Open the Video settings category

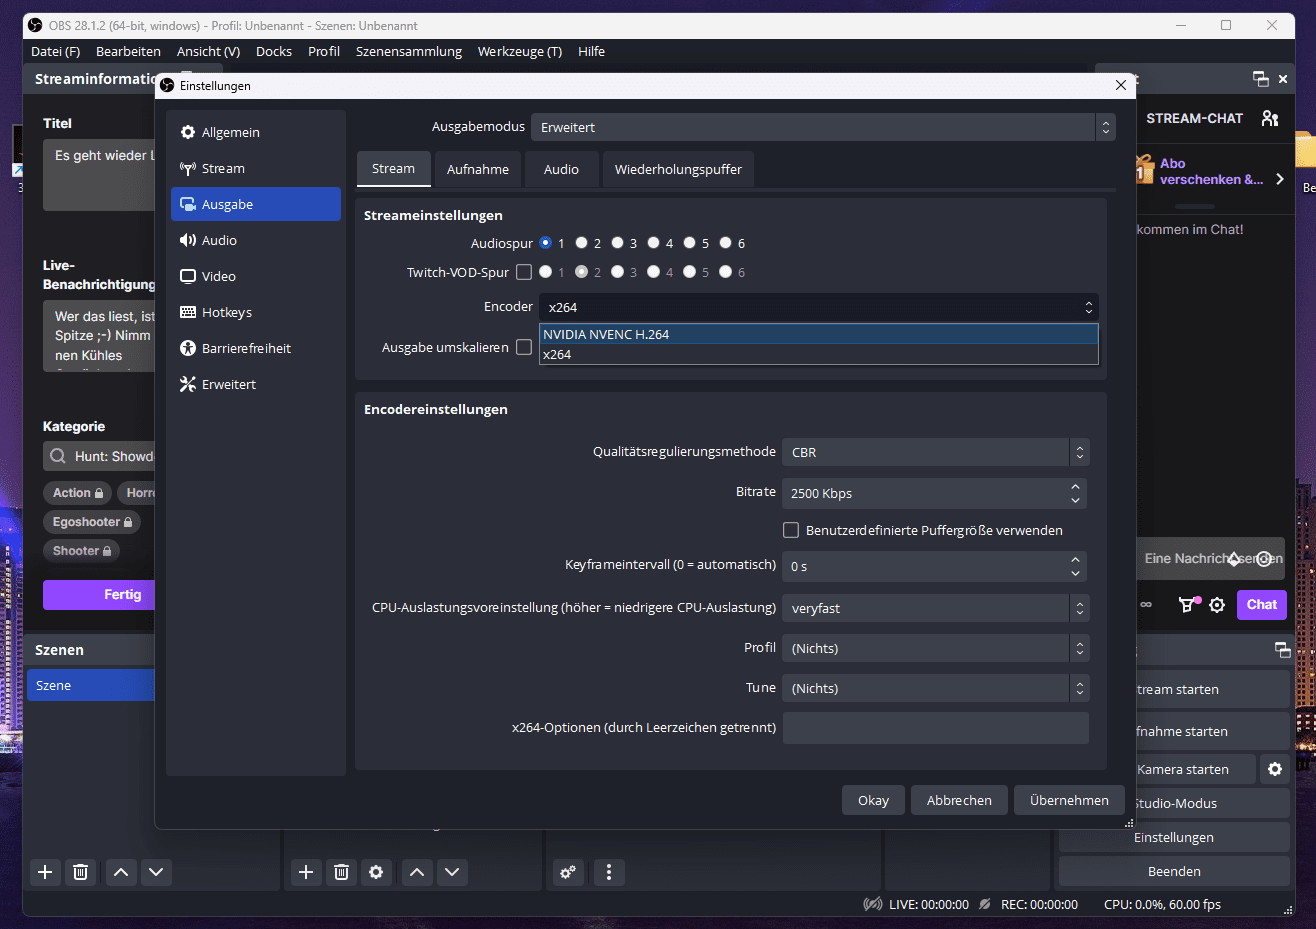coord(256,276)
